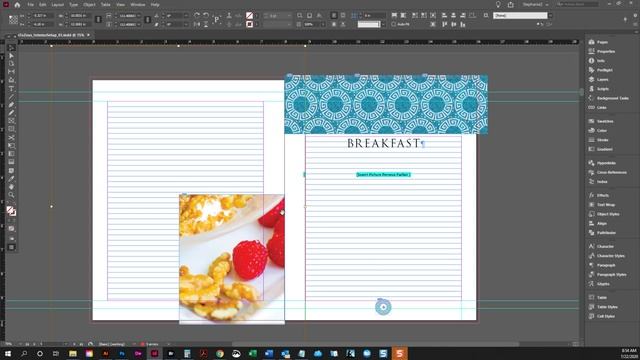This screenshot has height=360, width=640.
Task: Pick the Pen tool
Action: click(x=11, y=105)
